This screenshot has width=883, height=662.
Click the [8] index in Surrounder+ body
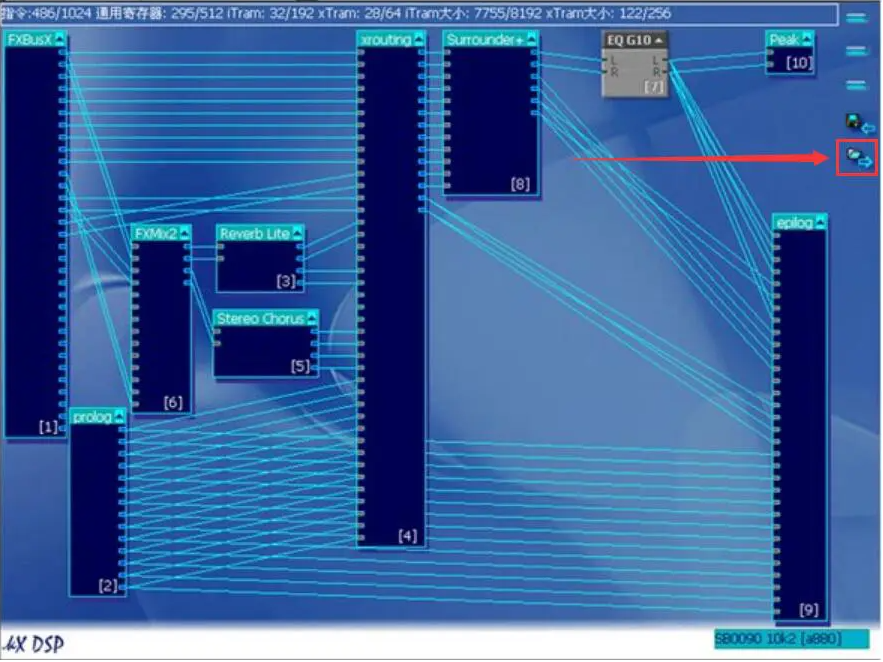pos(520,184)
